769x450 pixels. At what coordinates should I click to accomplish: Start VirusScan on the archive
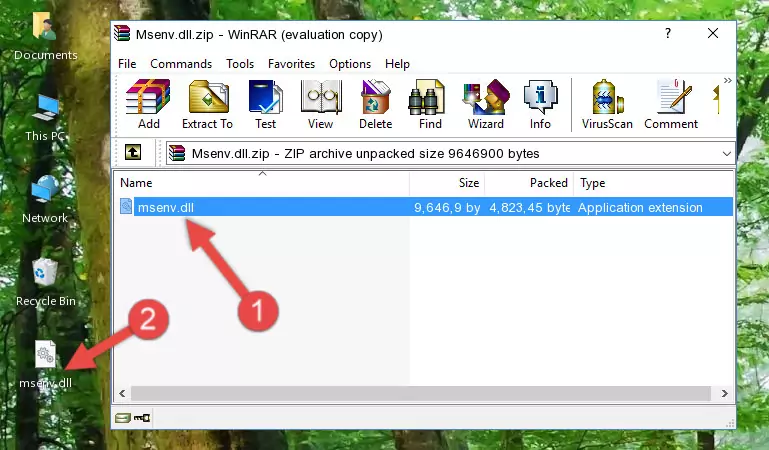pos(607,104)
